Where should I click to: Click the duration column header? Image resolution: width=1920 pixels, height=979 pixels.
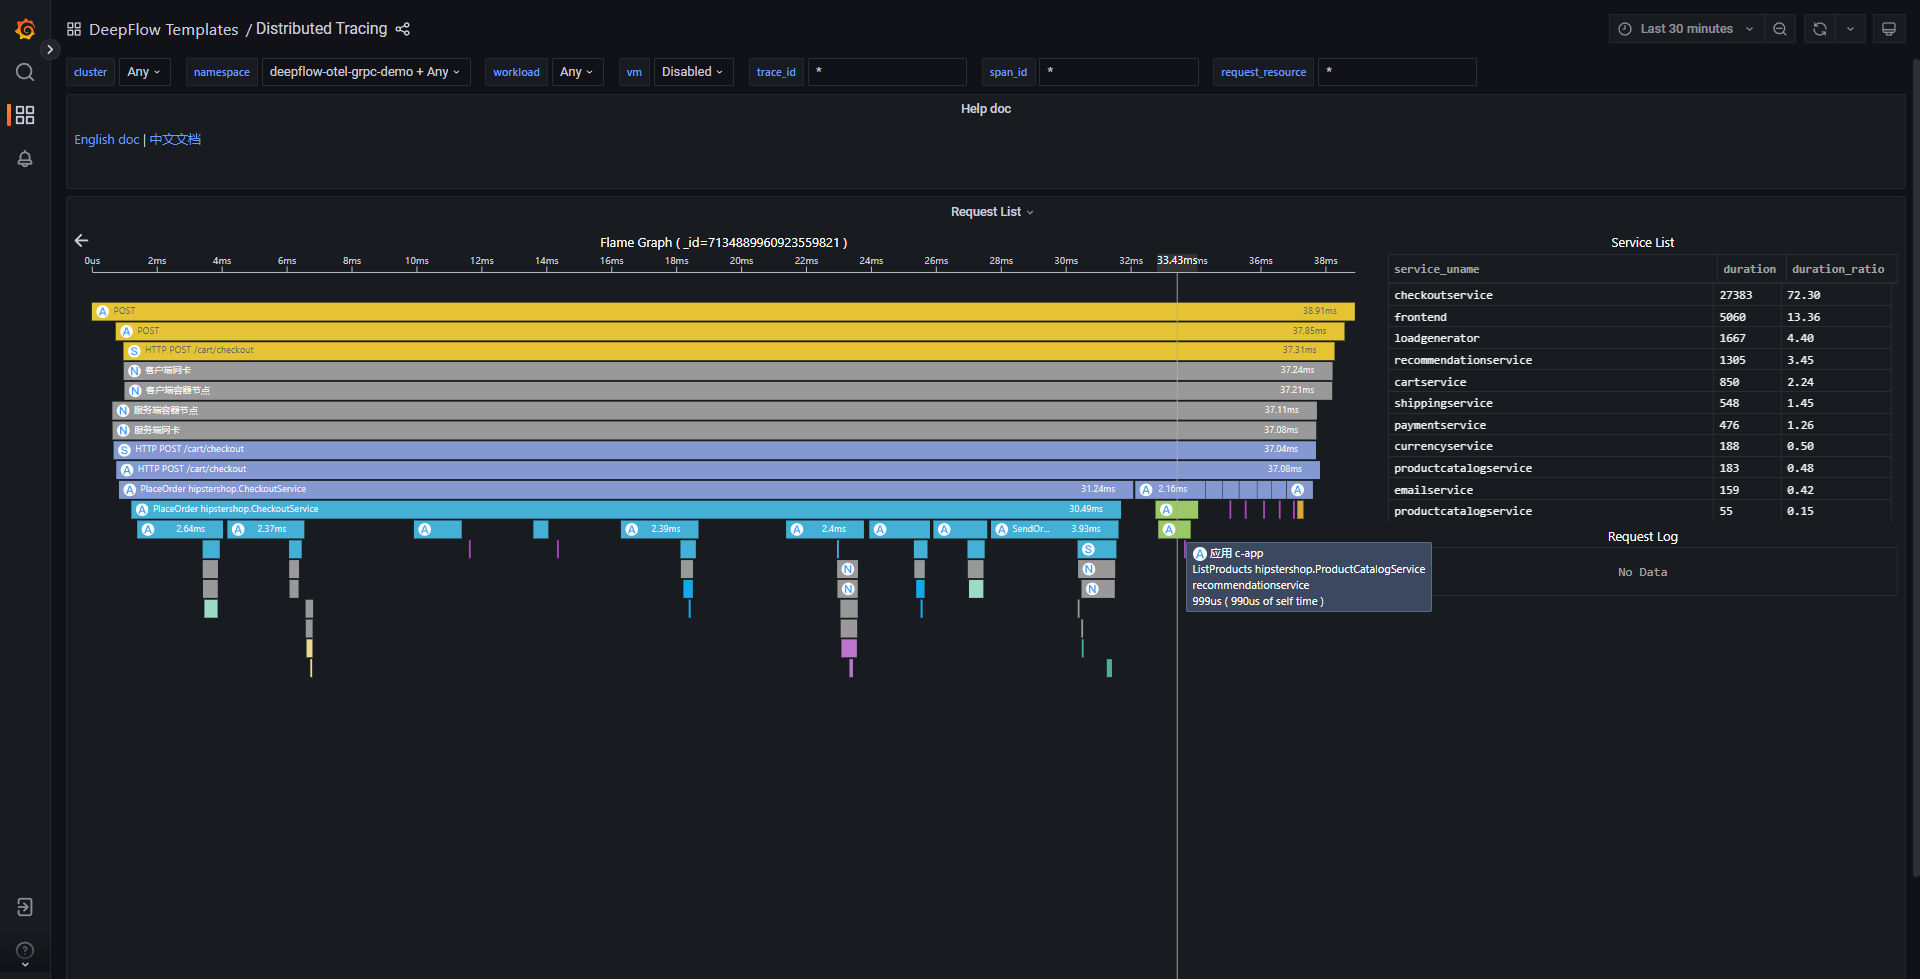click(1749, 269)
